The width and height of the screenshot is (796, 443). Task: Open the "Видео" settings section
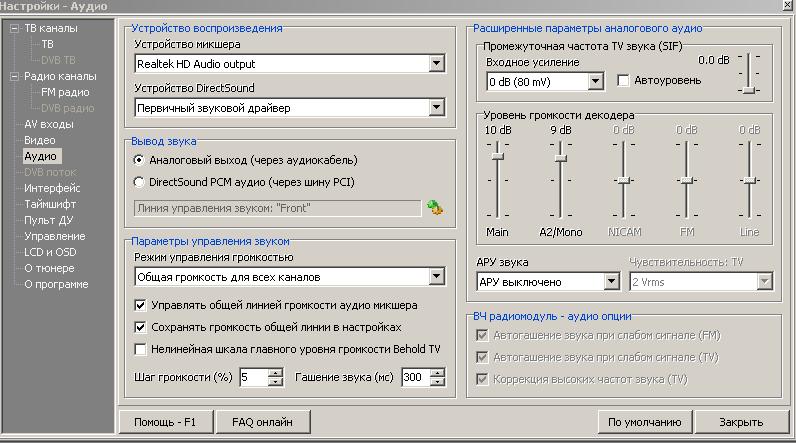[40, 141]
